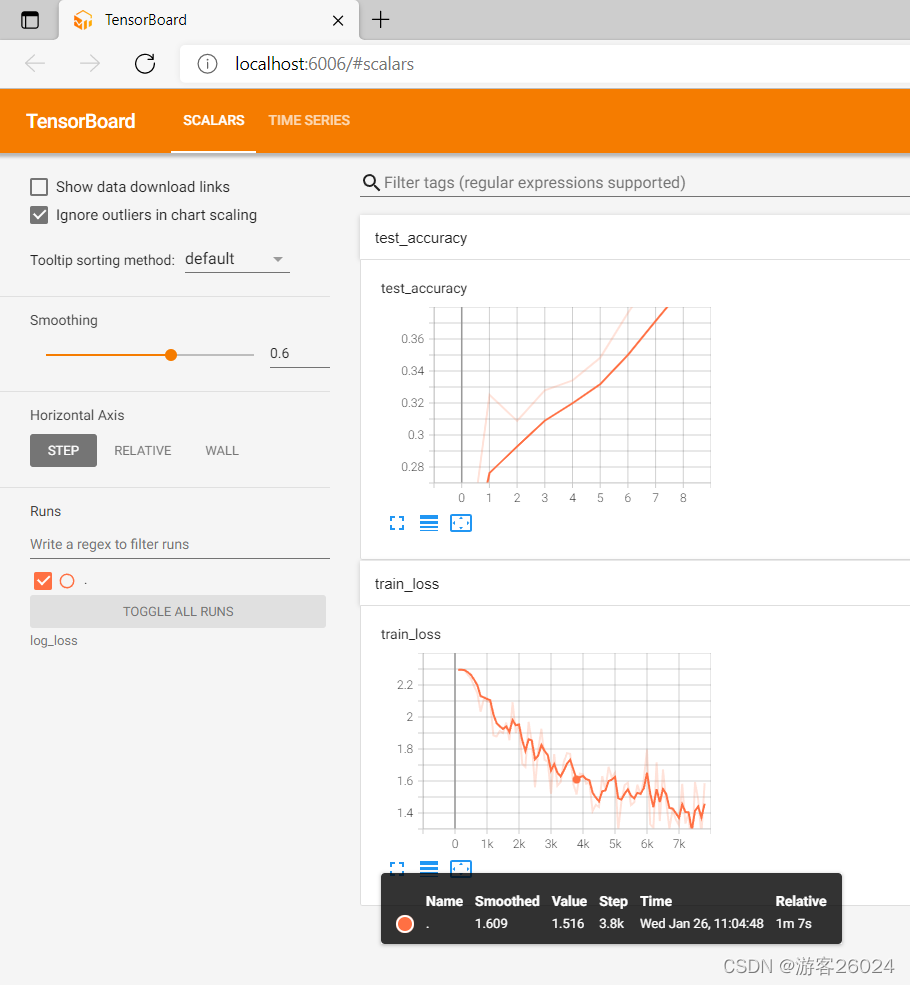Viewport: 910px width, 985px height.
Task: Switch to the SCALARS tab
Action: (214, 121)
